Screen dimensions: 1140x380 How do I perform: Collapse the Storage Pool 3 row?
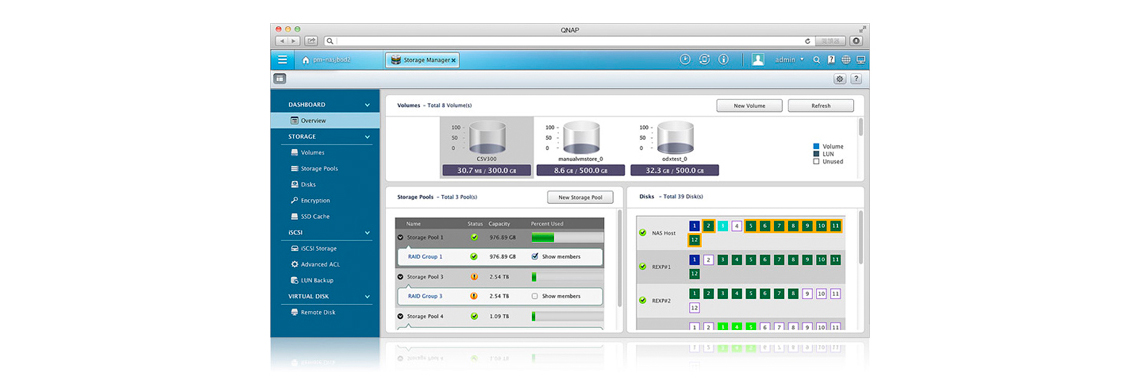tap(400, 277)
